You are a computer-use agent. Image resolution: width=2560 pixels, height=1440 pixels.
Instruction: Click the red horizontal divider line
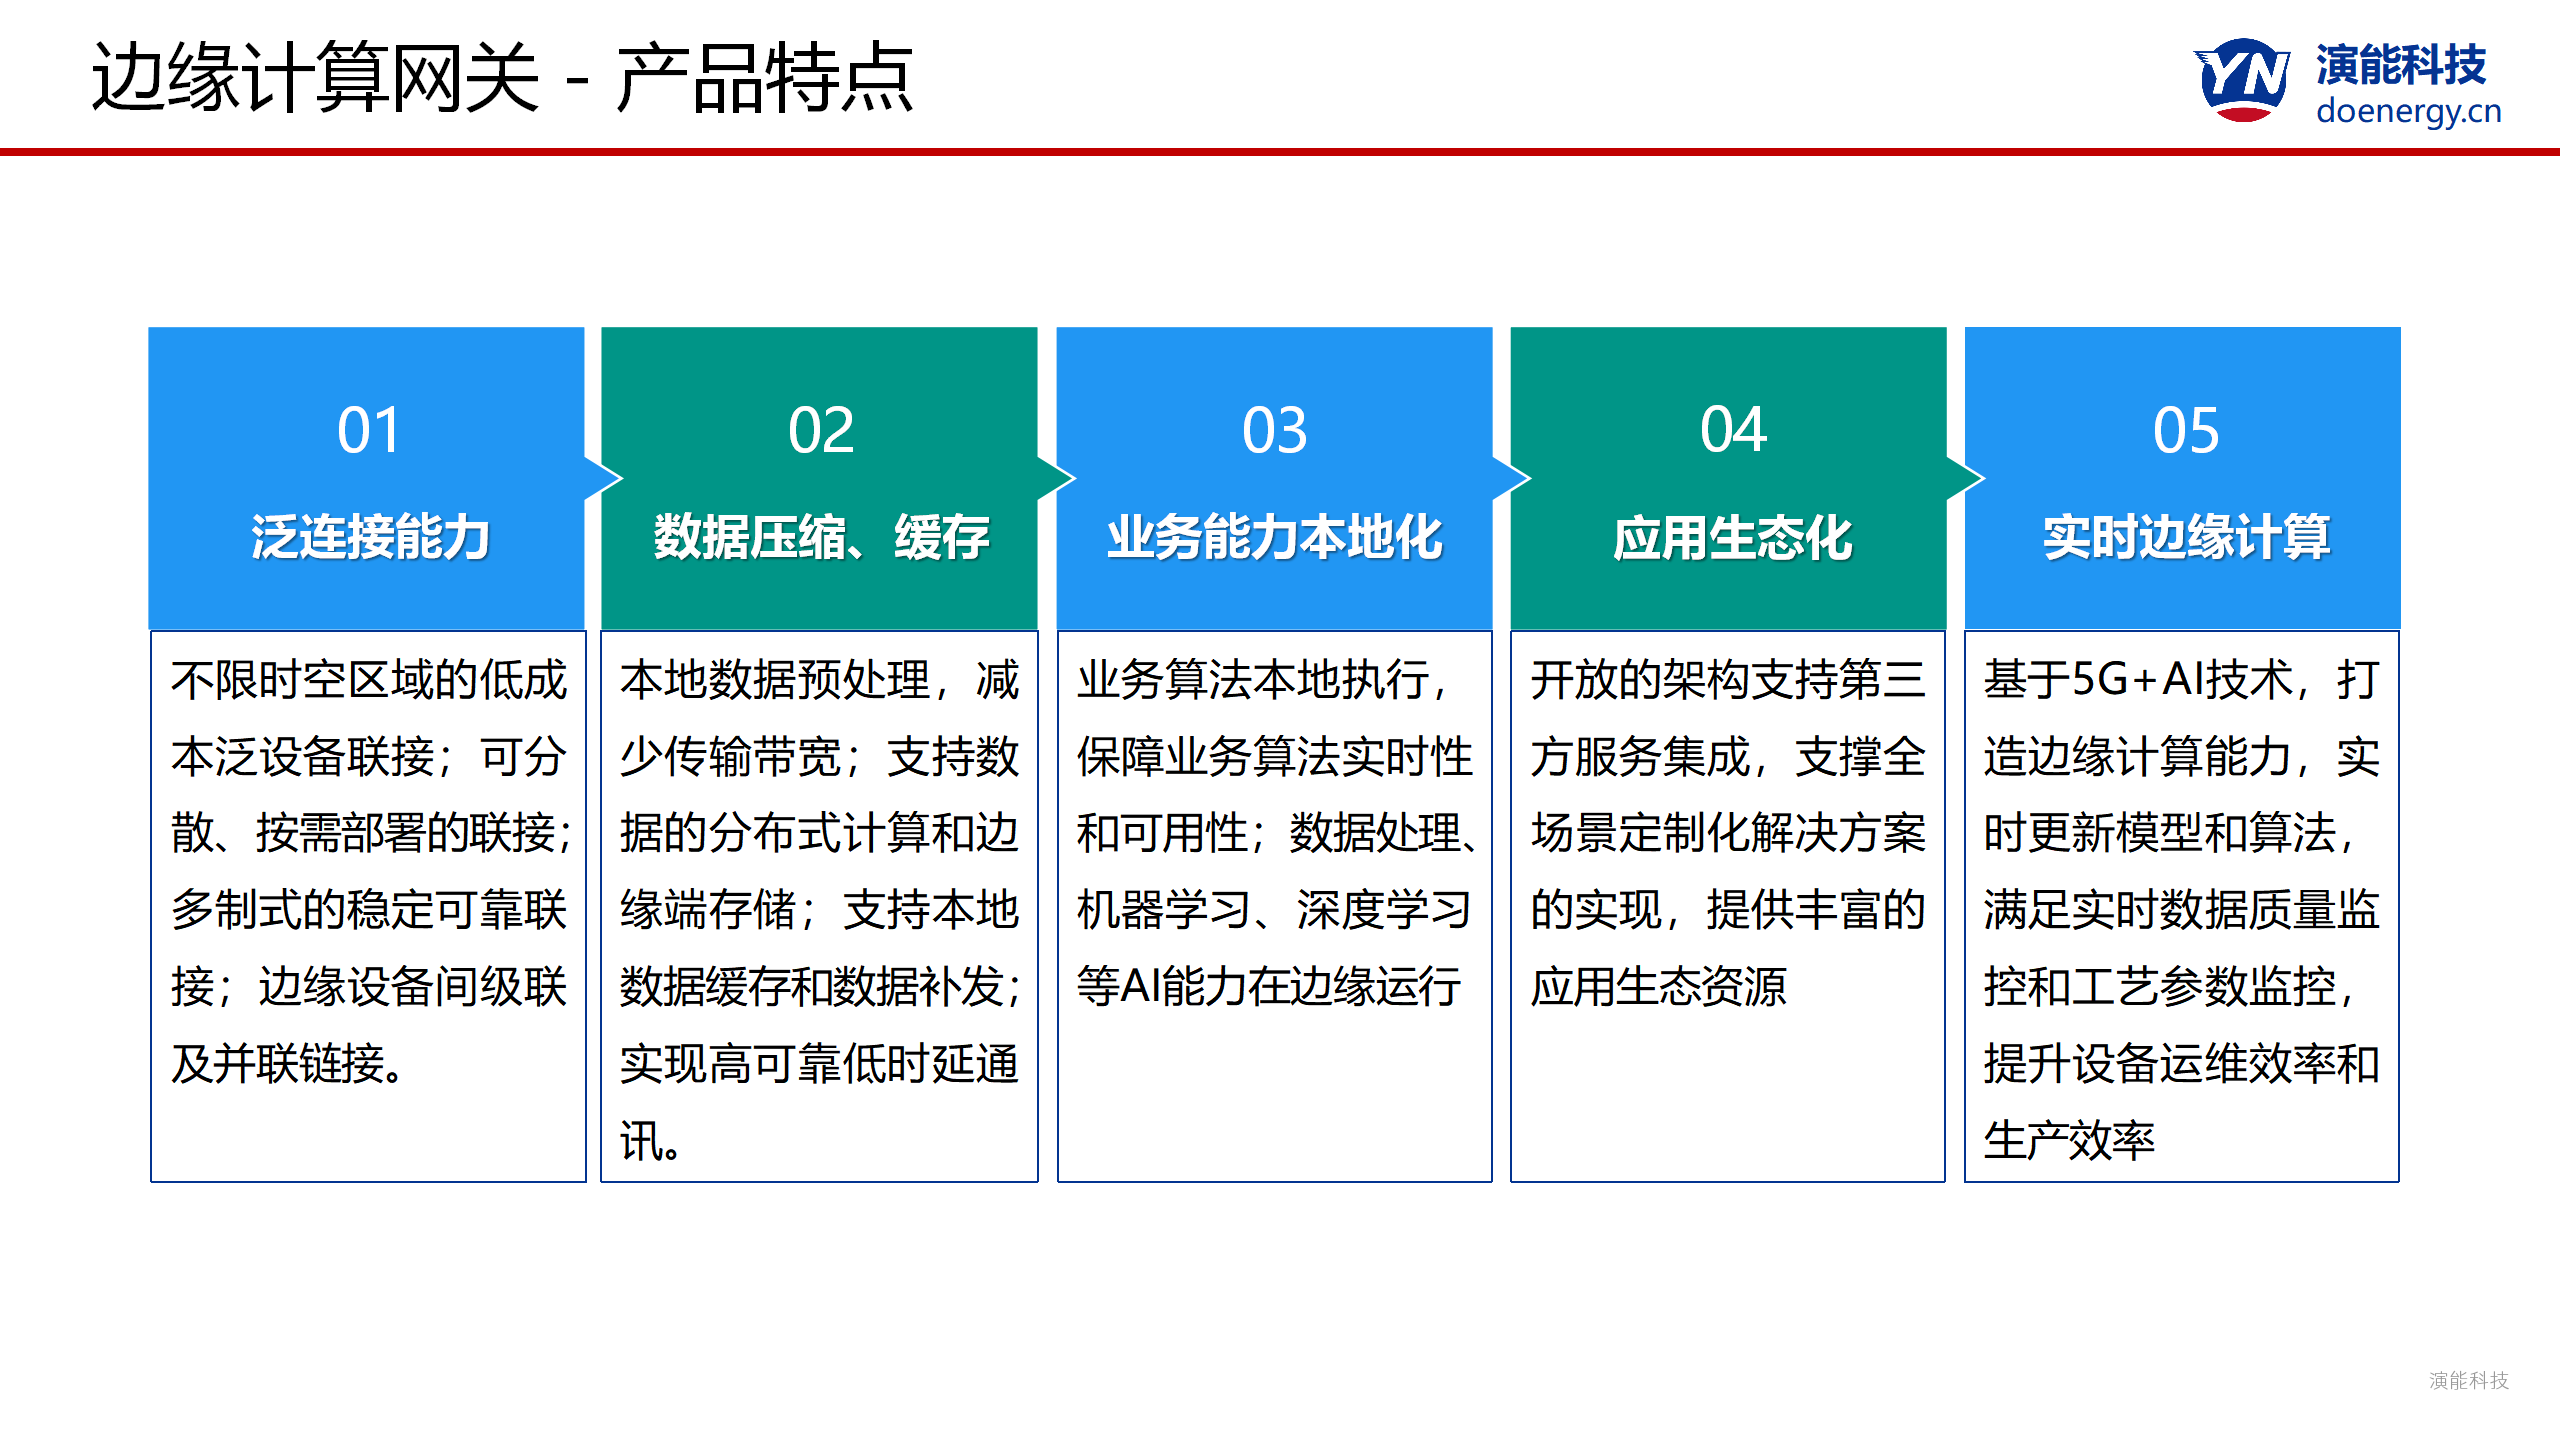[x=1280, y=152]
